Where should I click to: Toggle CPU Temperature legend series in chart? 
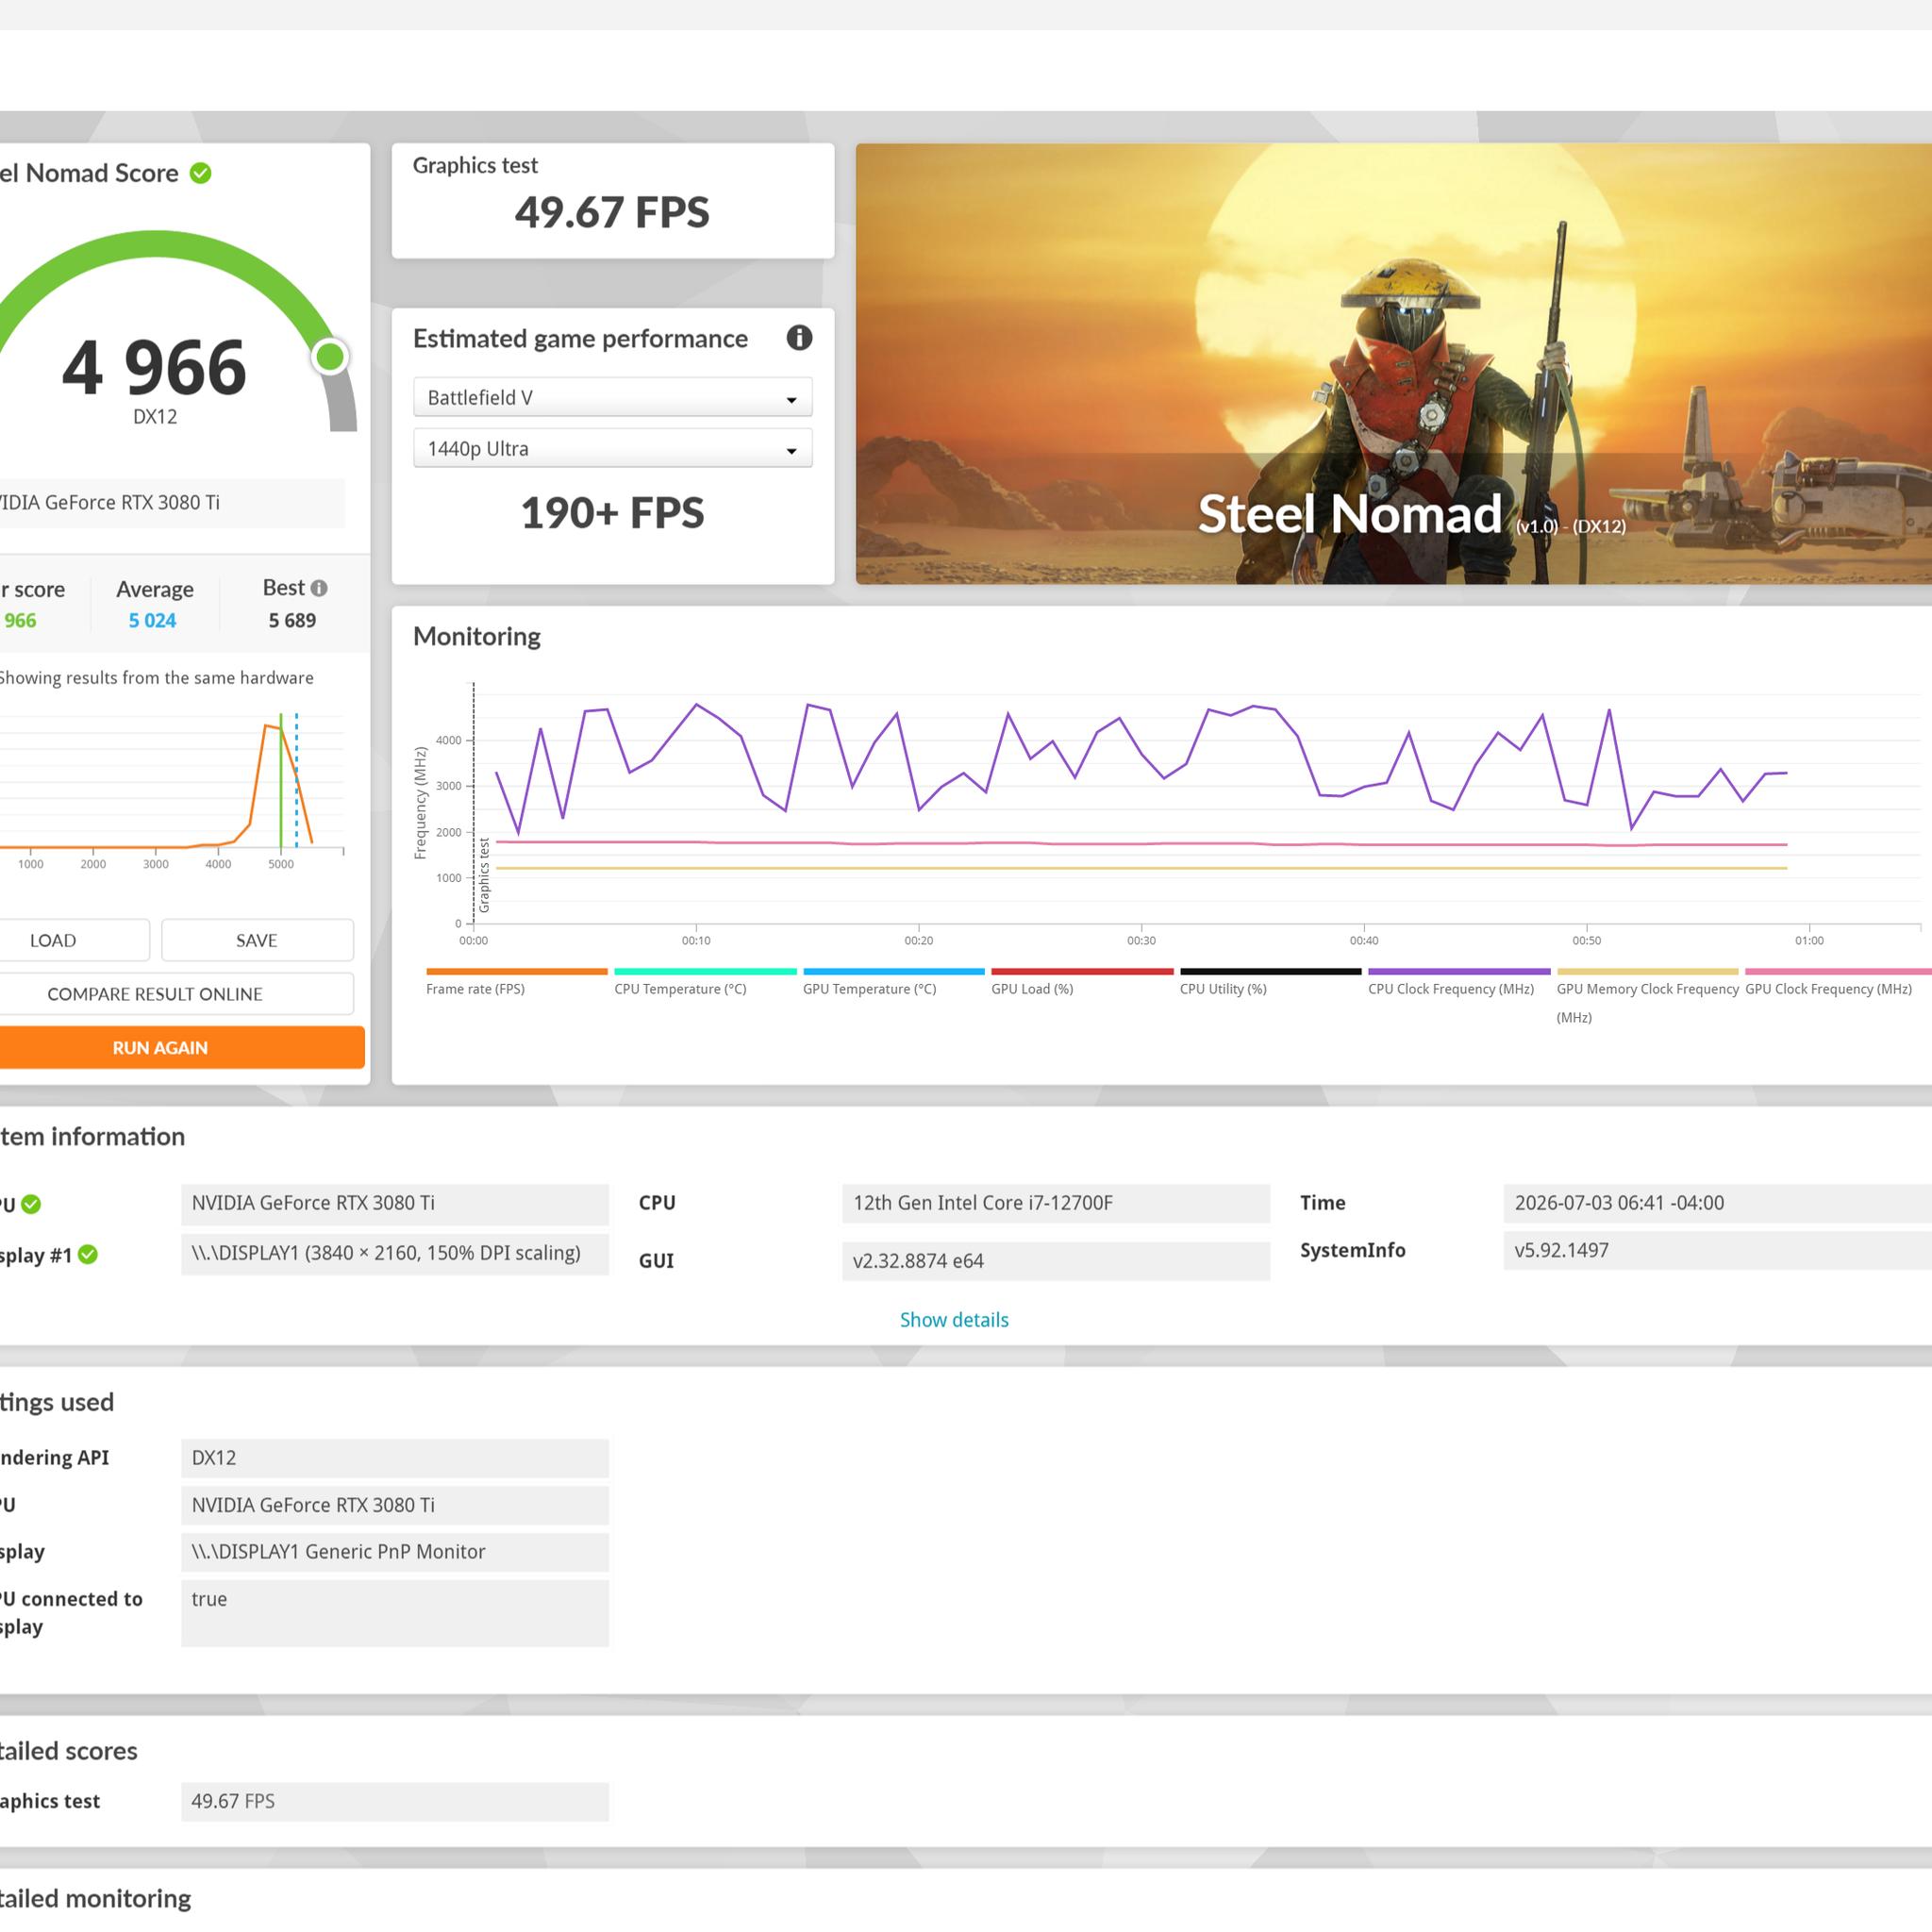coord(680,989)
